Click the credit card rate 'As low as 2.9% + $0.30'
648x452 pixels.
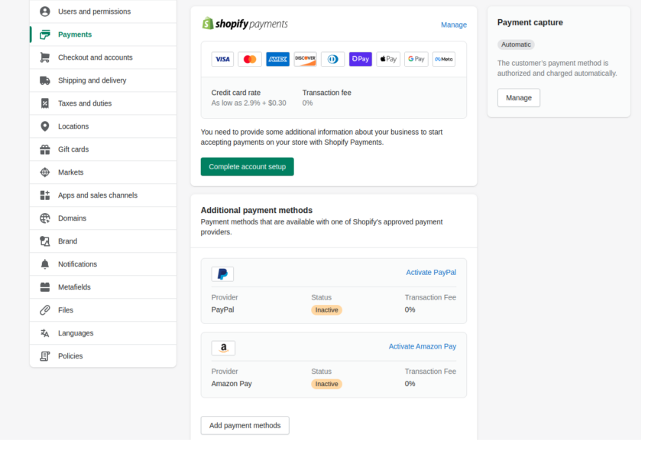(x=249, y=103)
